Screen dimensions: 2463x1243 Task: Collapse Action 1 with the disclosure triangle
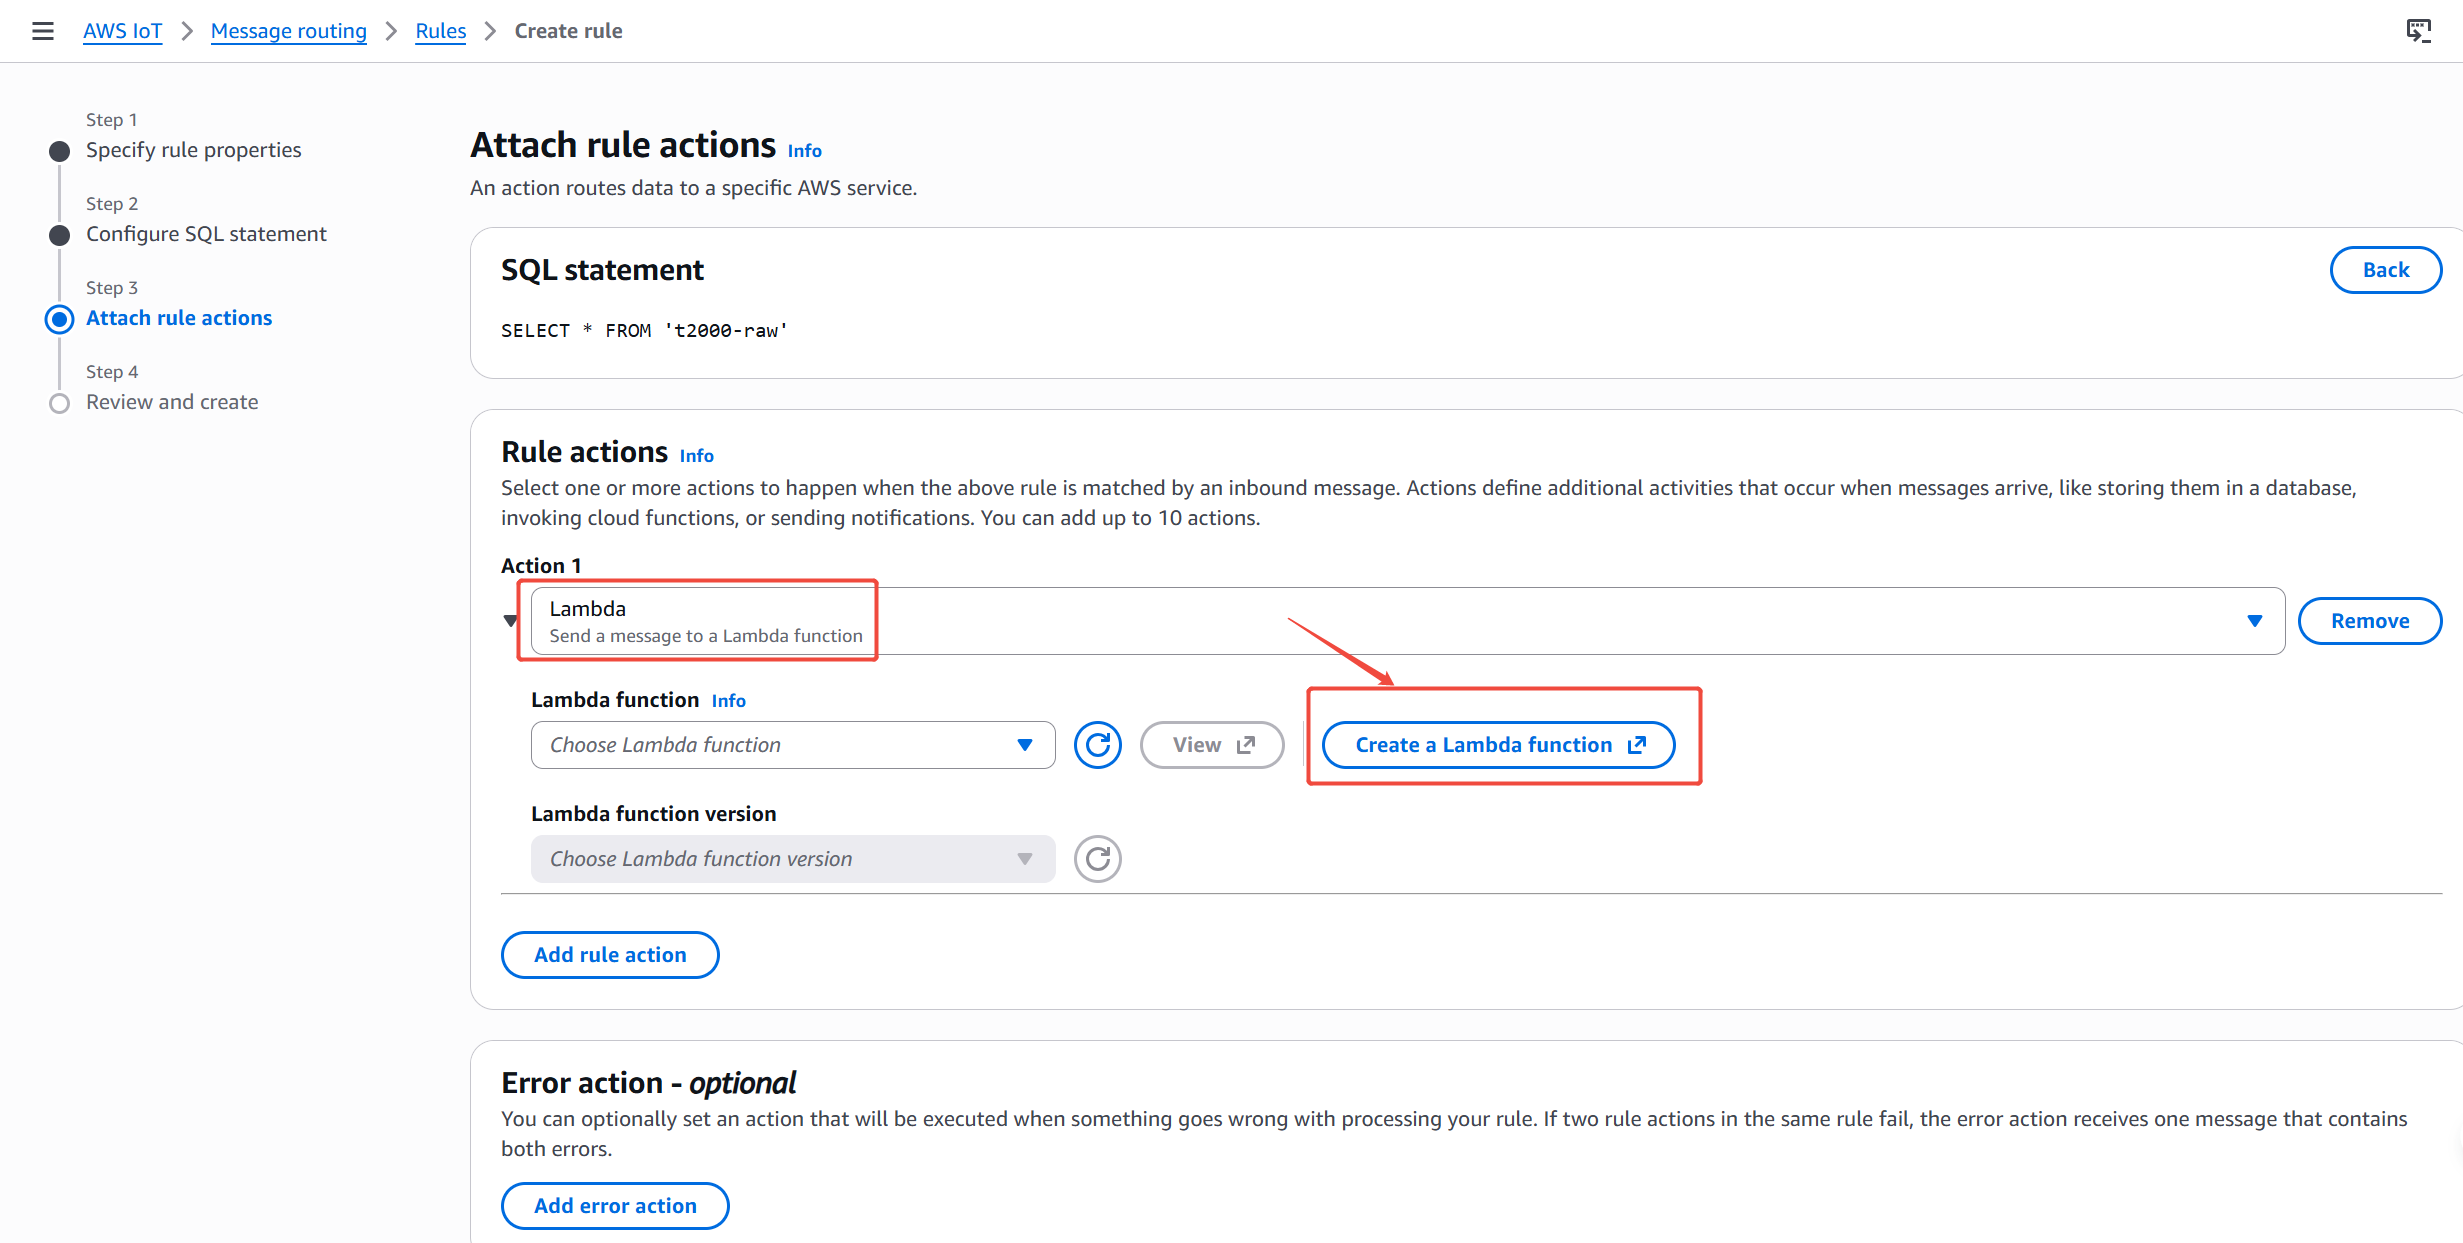(x=511, y=621)
